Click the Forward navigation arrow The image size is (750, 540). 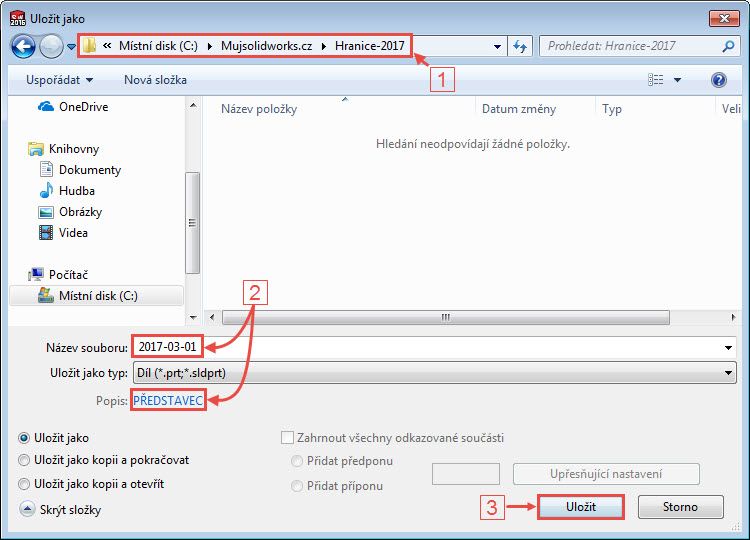[51, 46]
